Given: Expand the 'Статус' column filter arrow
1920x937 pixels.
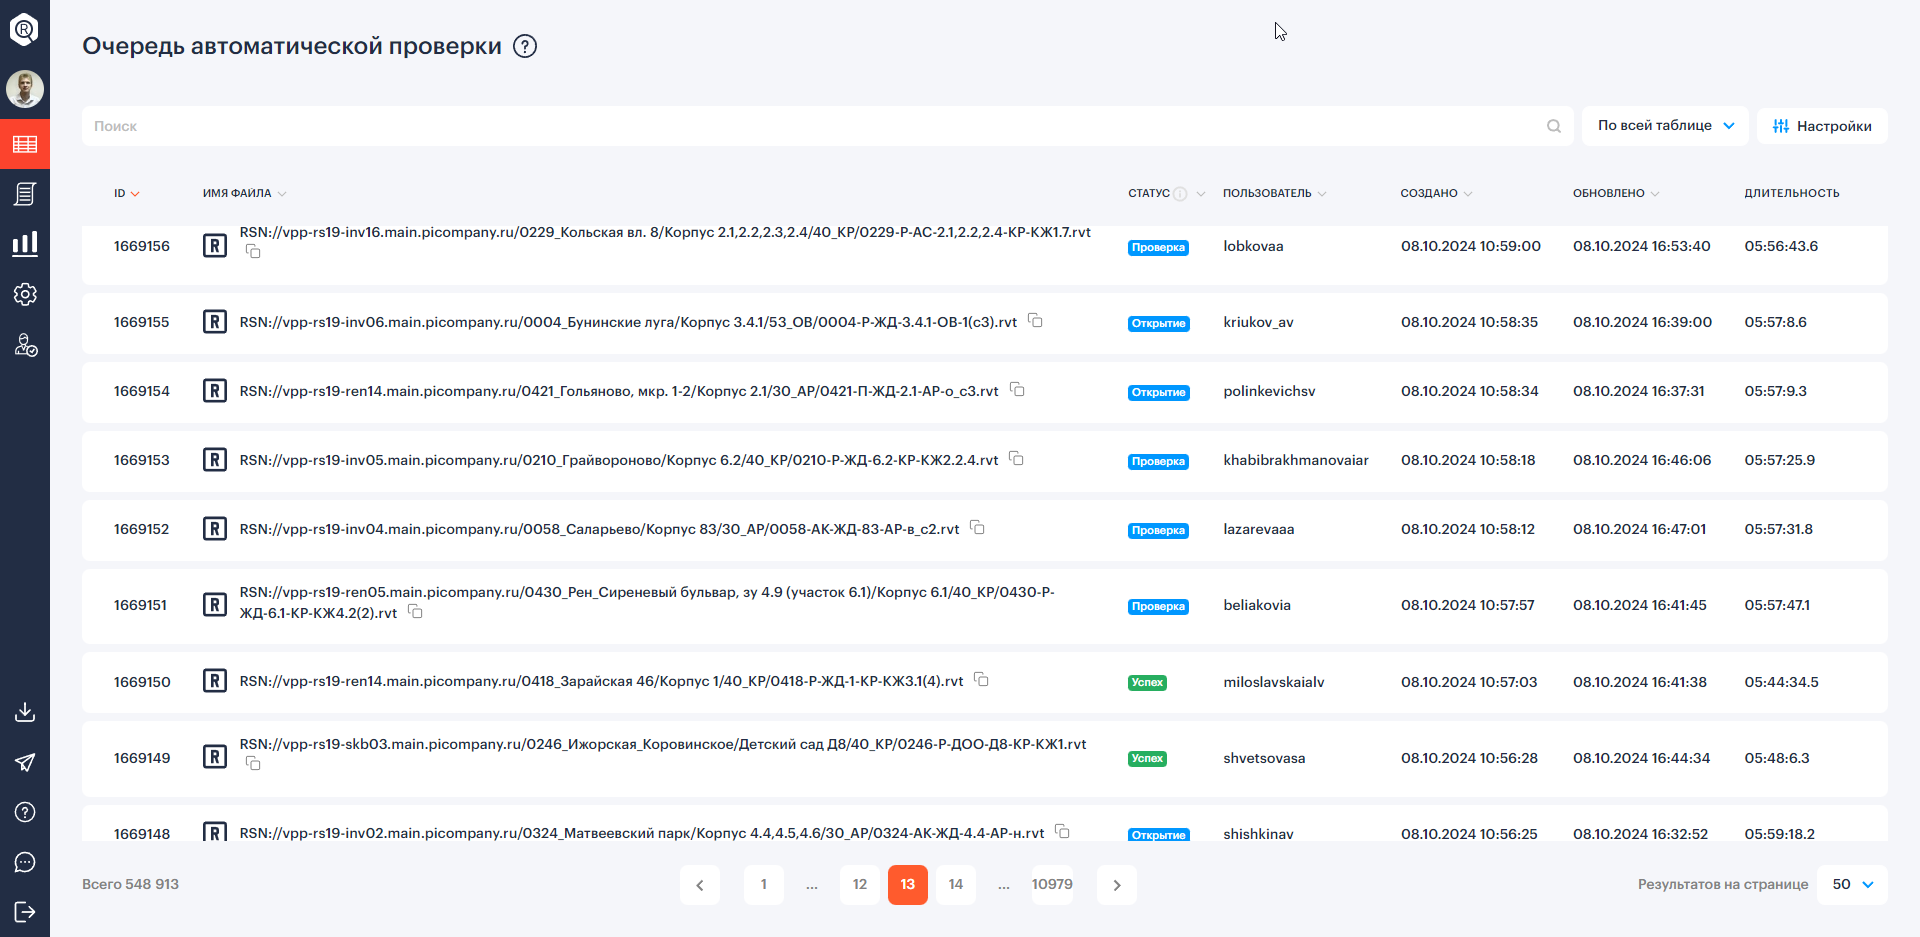Looking at the screenshot, I should [1201, 194].
